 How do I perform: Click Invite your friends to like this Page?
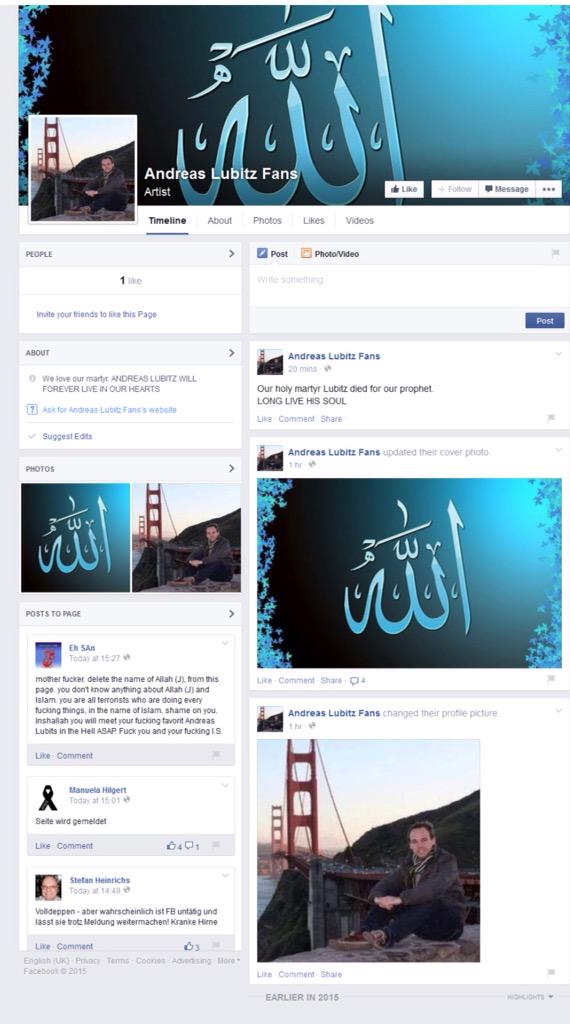coord(97,314)
